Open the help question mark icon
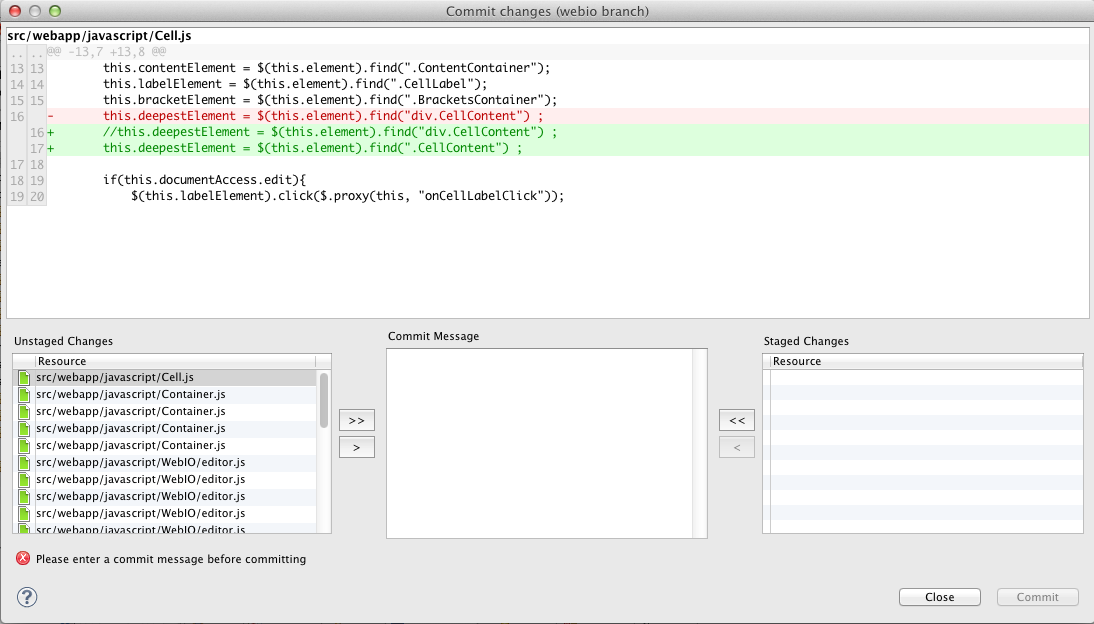The height and width of the screenshot is (624, 1094). click(27, 597)
